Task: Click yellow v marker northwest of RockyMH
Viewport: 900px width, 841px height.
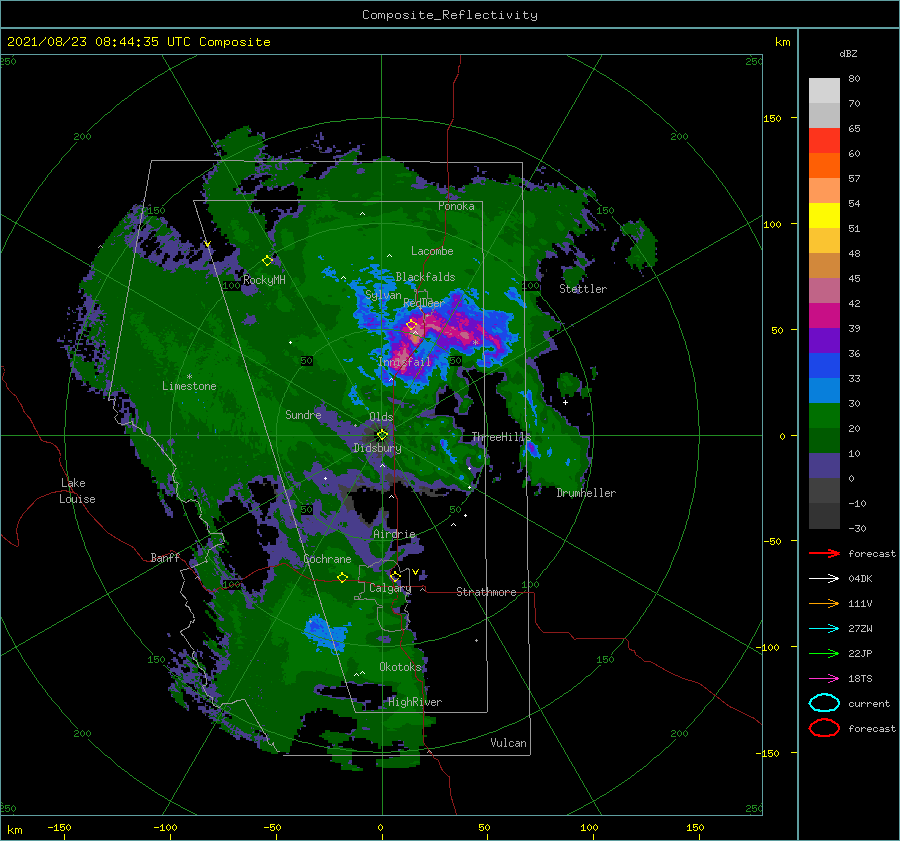Action: click(207, 245)
